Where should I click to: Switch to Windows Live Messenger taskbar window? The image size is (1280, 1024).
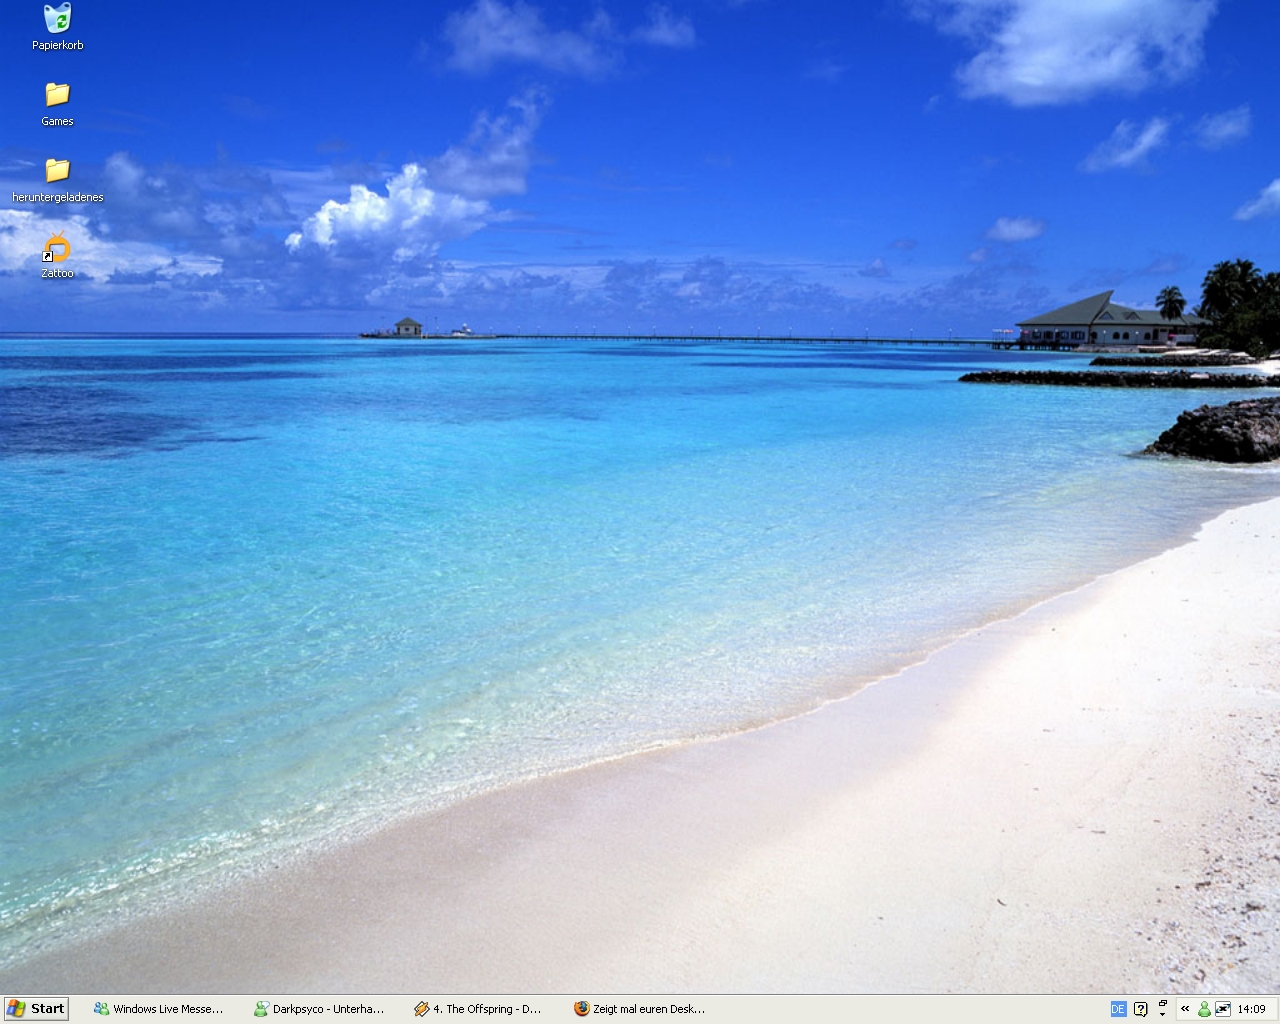160,1009
